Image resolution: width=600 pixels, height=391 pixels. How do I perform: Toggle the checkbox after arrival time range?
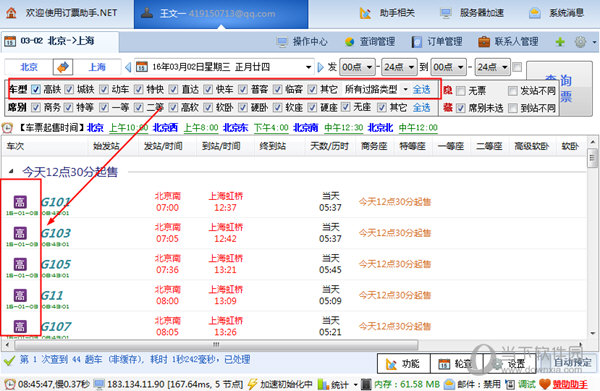coord(517,67)
